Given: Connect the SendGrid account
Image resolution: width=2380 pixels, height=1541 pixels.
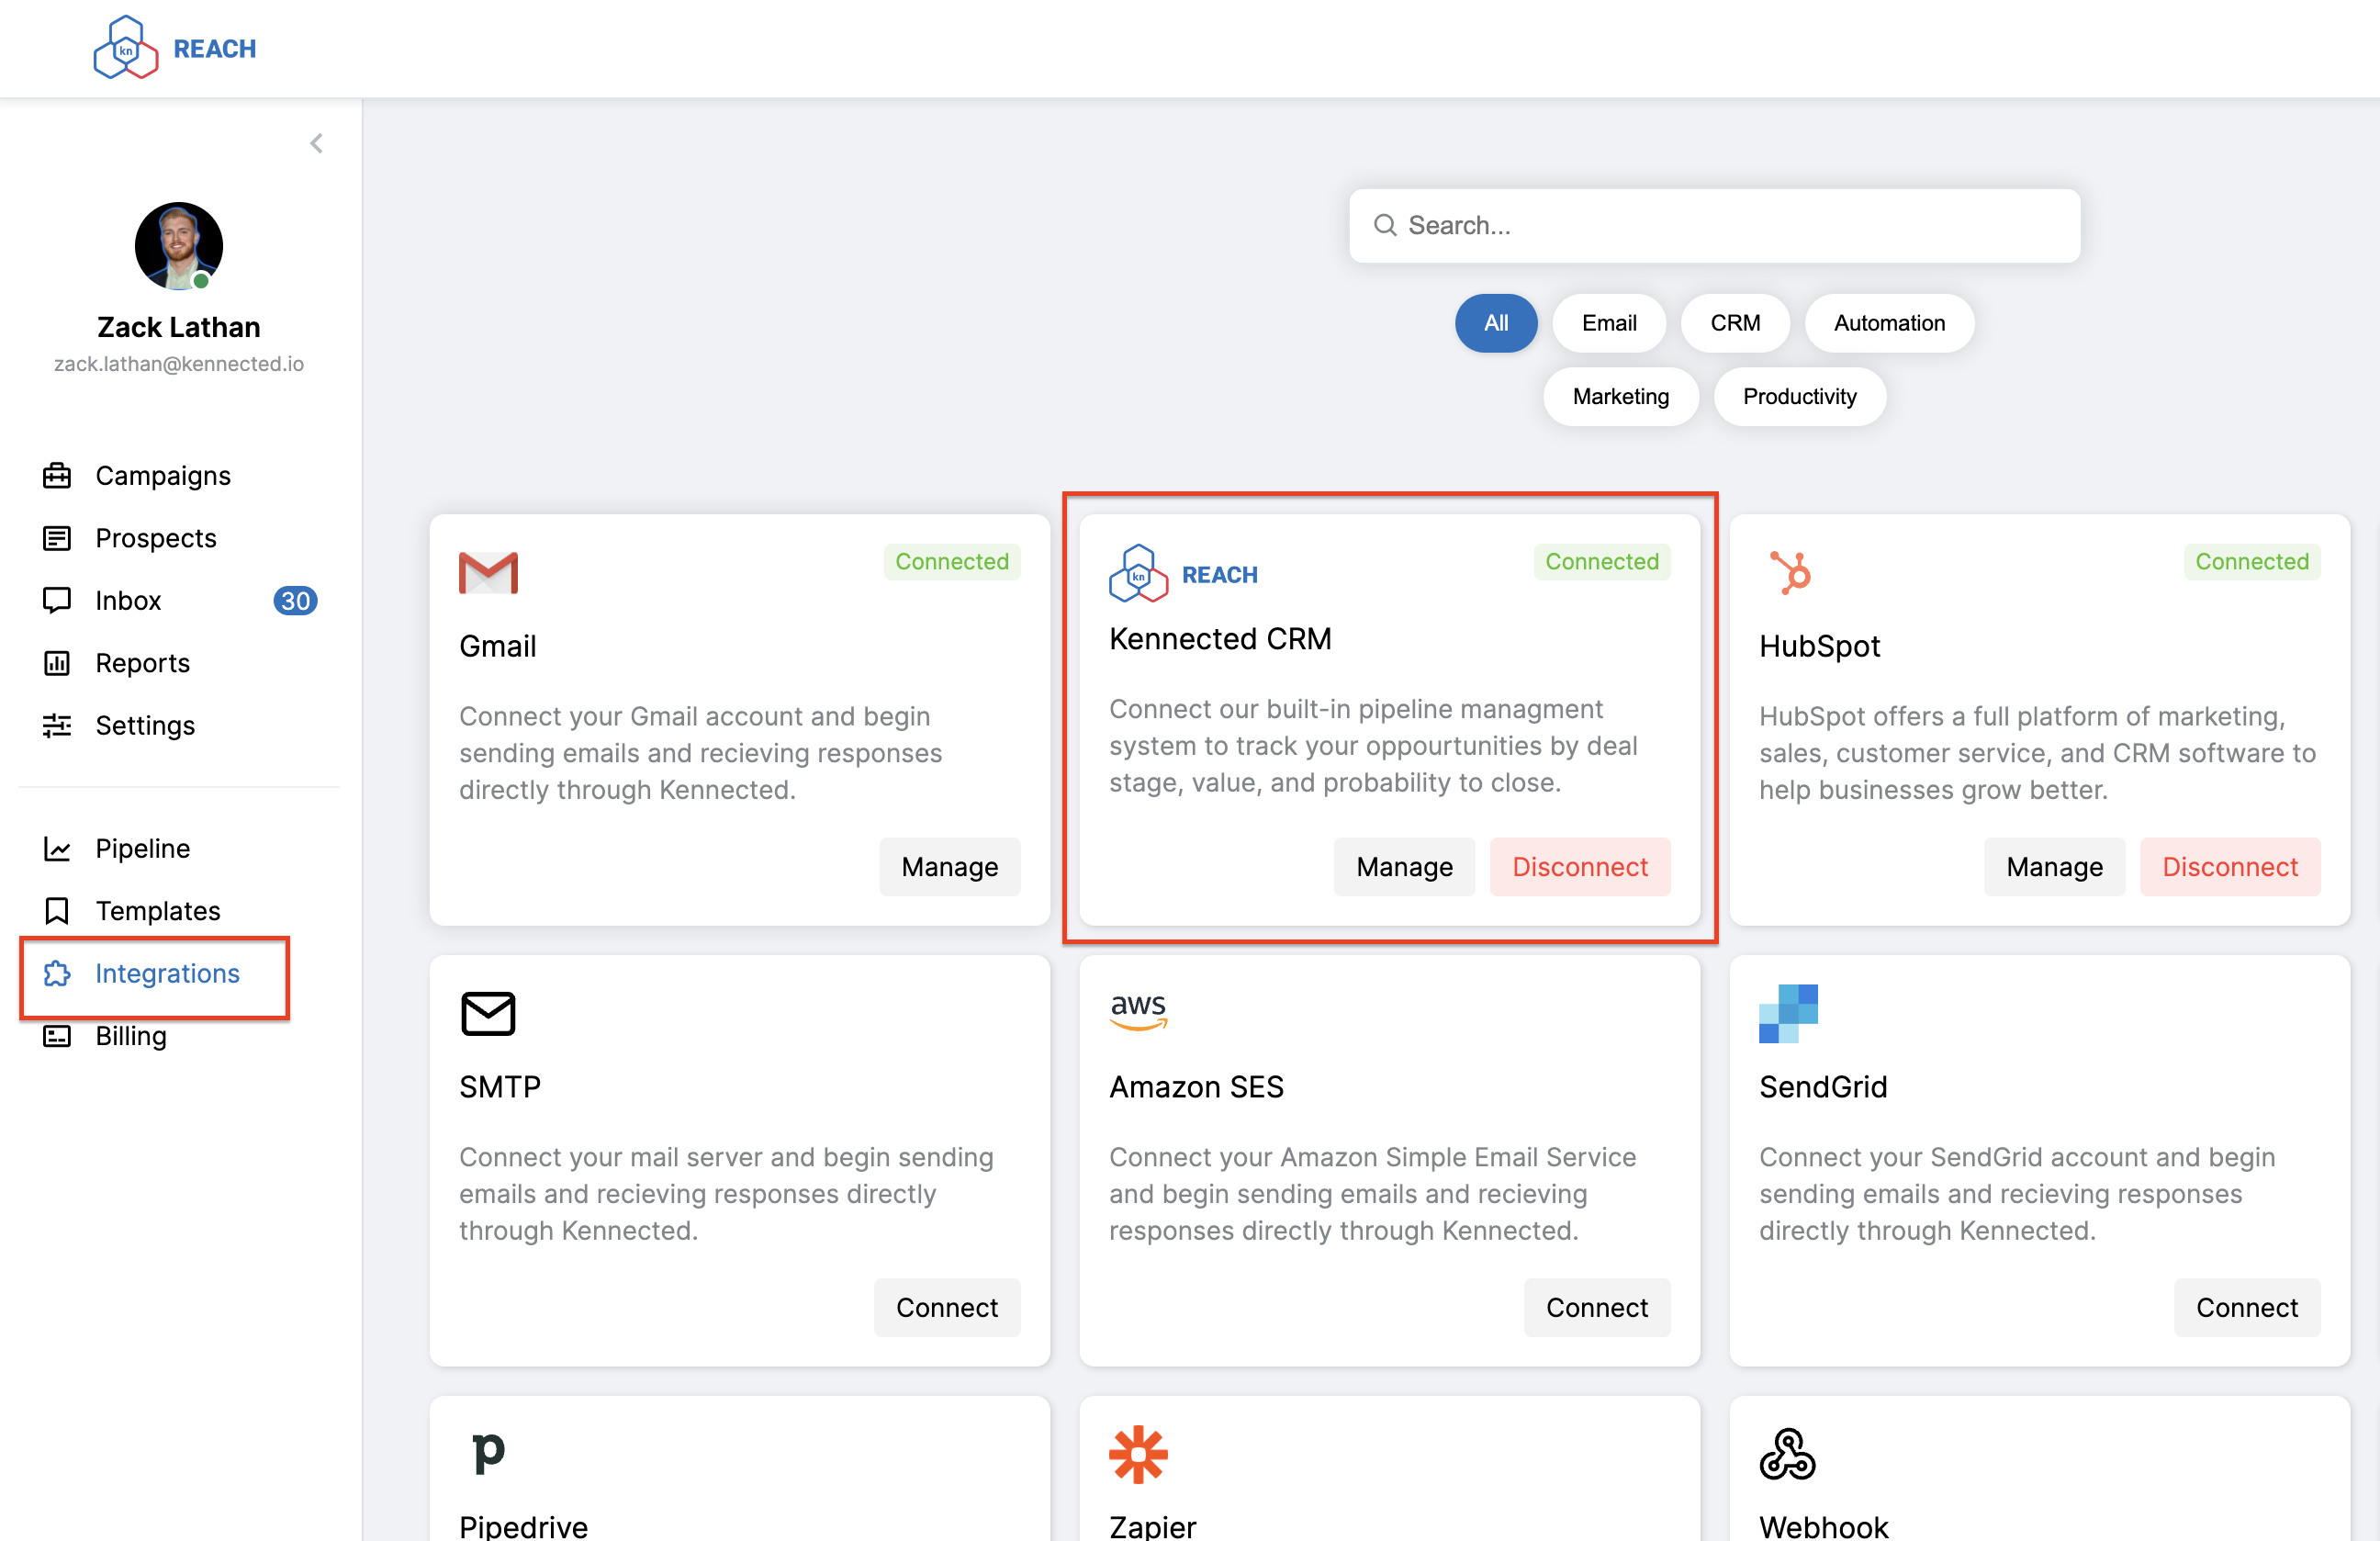Looking at the screenshot, I should pos(2246,1308).
